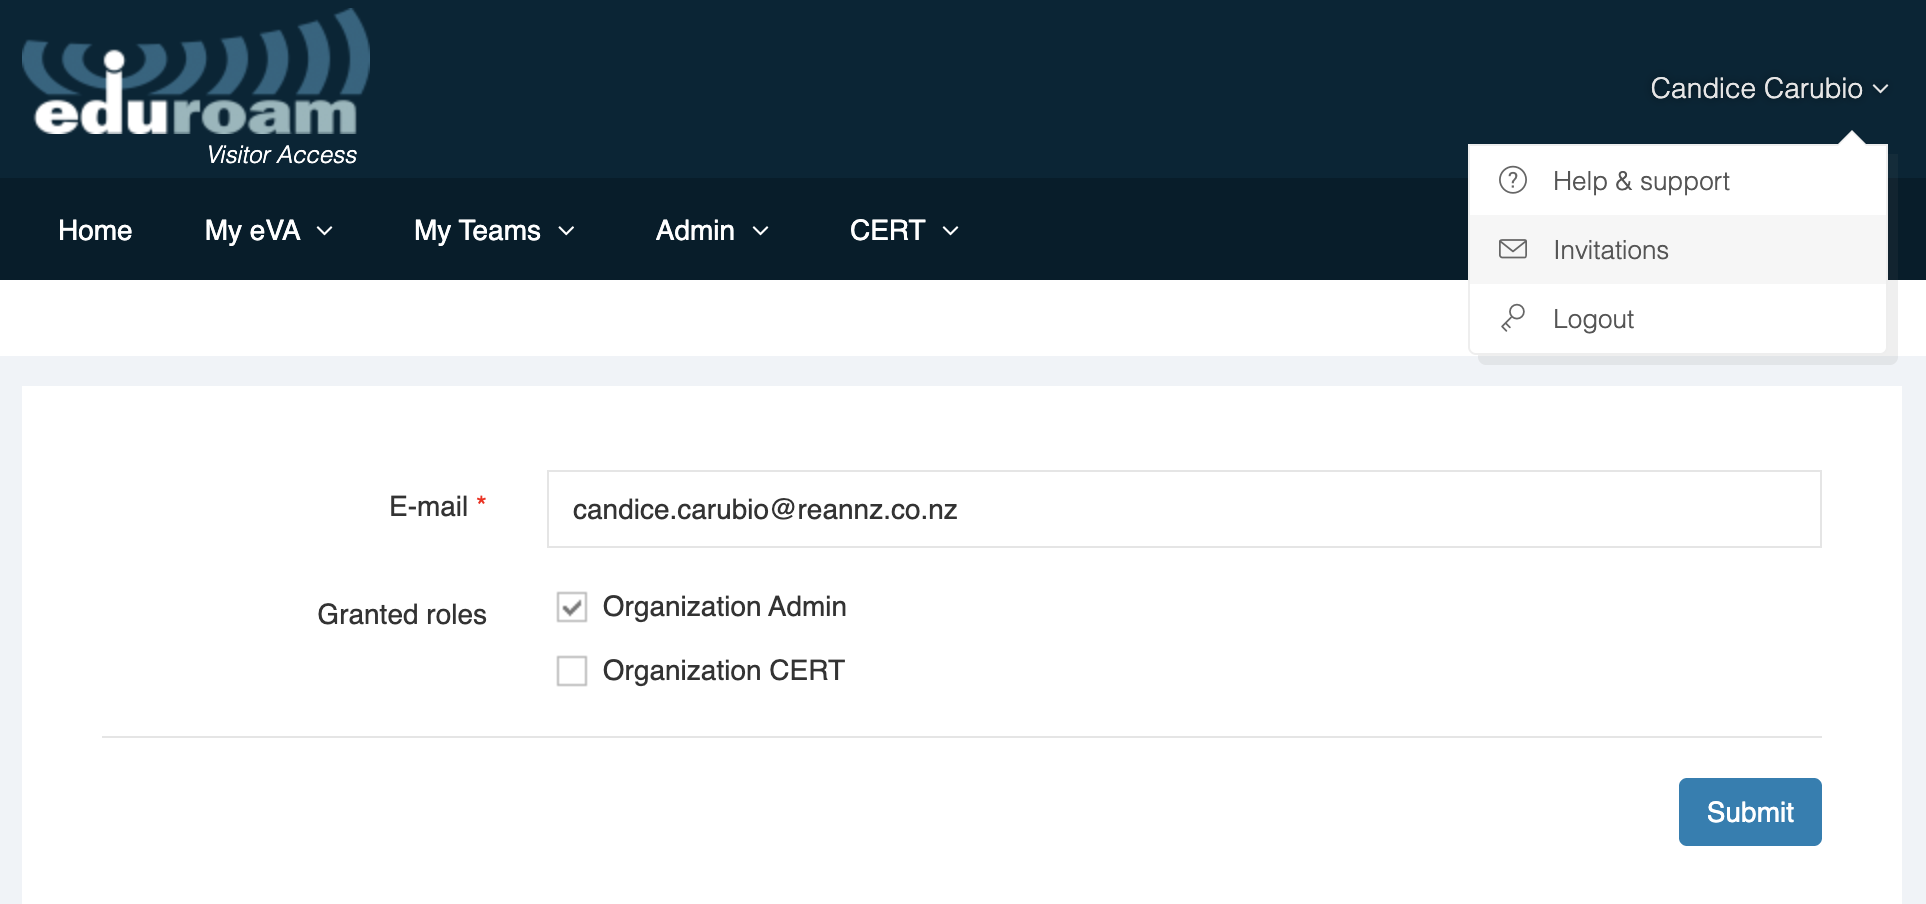Collapse the Candice Carubio user menu

tap(1769, 89)
